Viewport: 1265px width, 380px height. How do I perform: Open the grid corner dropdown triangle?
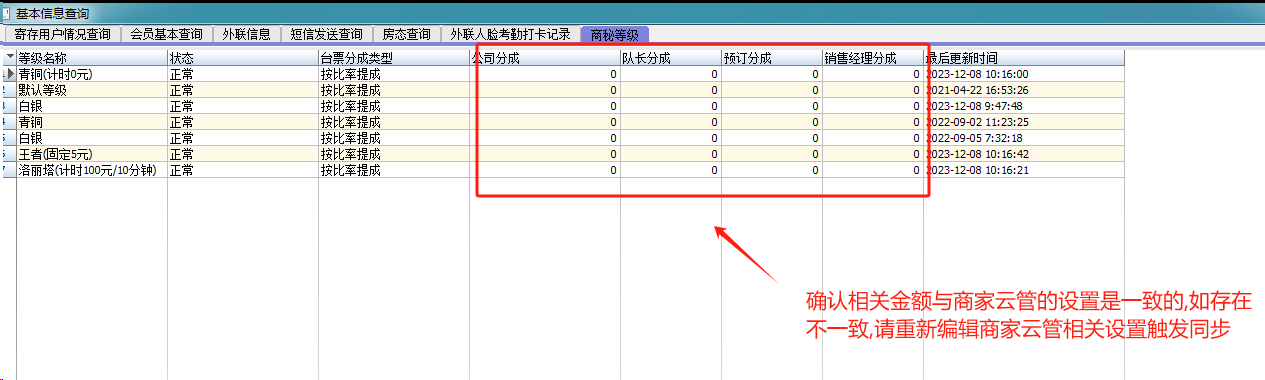click(x=9, y=58)
